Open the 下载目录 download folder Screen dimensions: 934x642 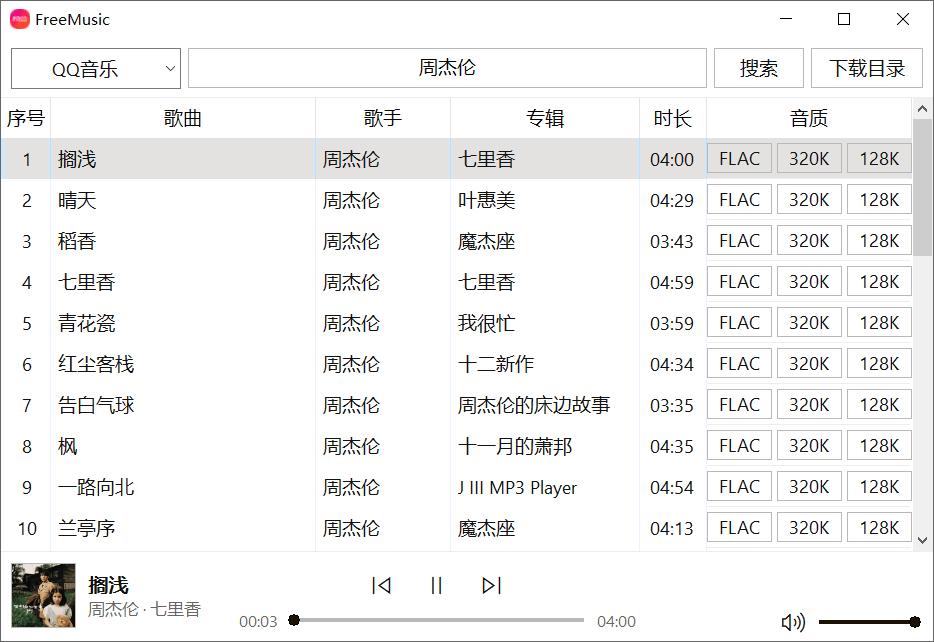[x=867, y=68]
